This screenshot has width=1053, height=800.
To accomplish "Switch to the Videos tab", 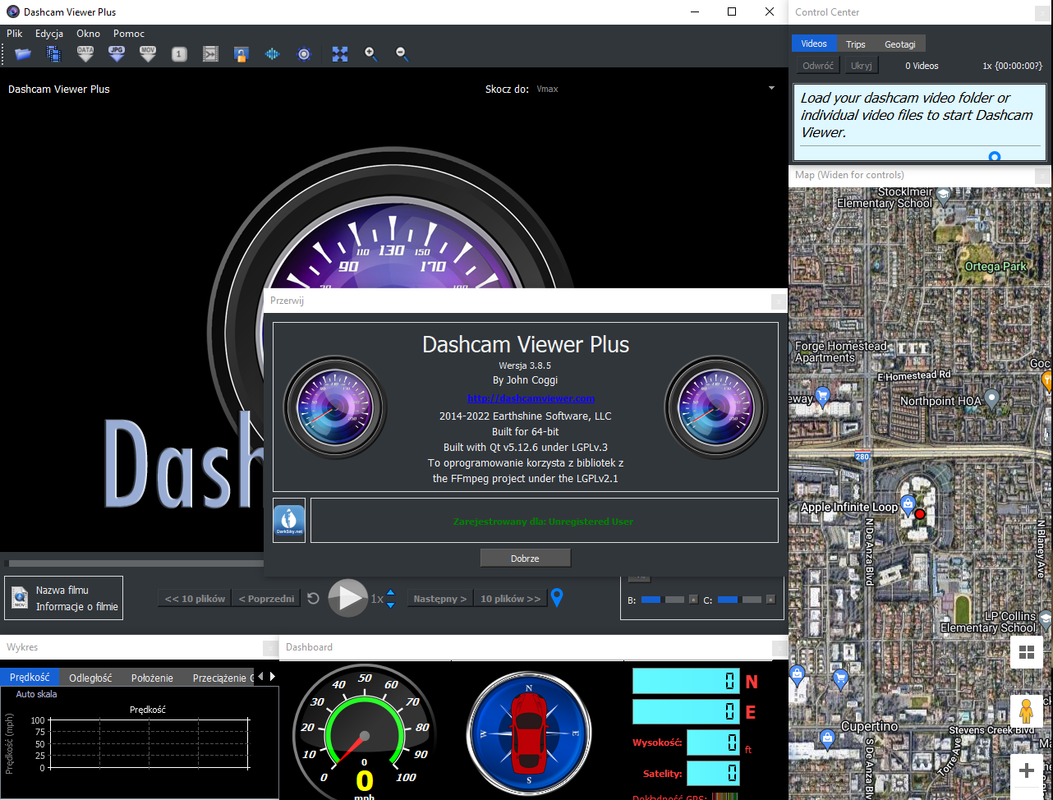I will pyautogui.click(x=813, y=44).
